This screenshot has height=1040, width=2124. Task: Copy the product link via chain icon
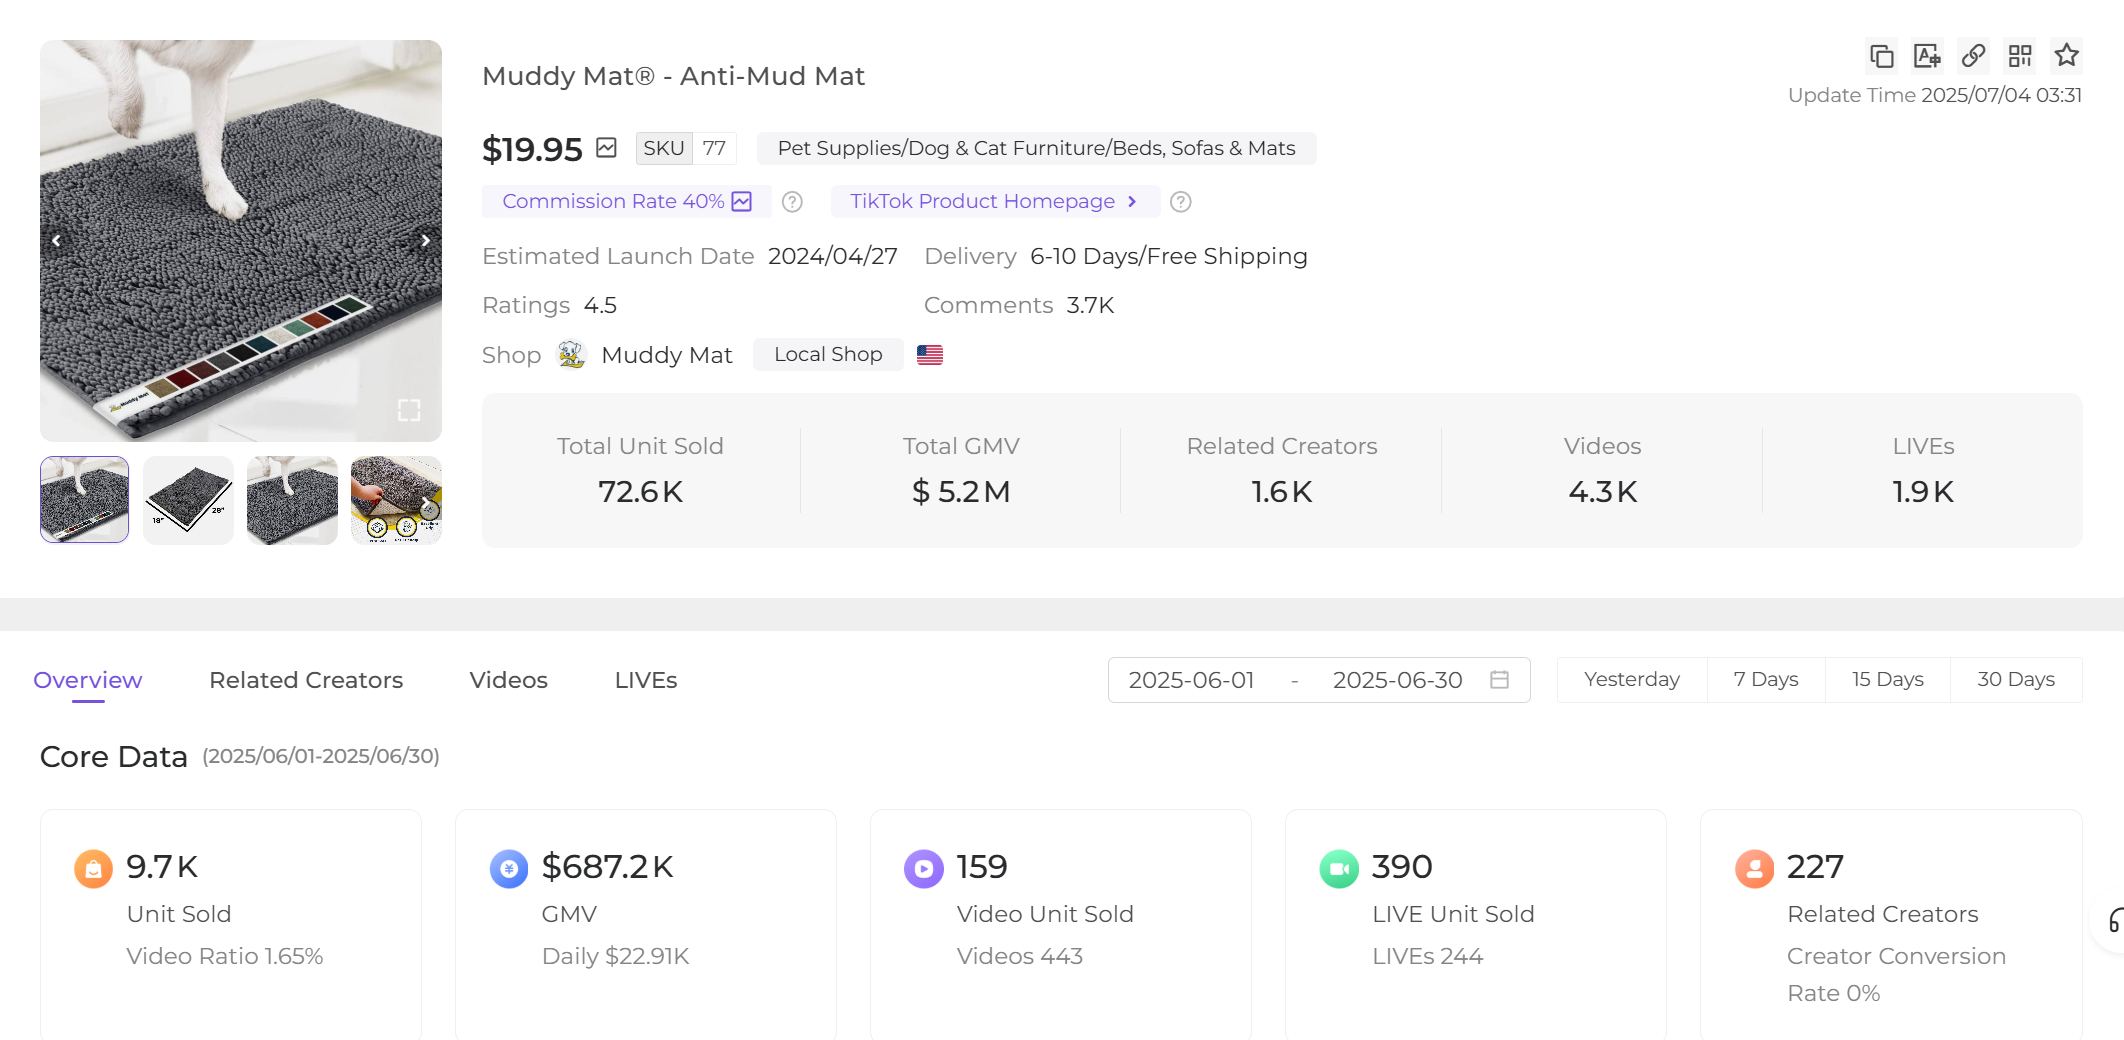click(1973, 56)
